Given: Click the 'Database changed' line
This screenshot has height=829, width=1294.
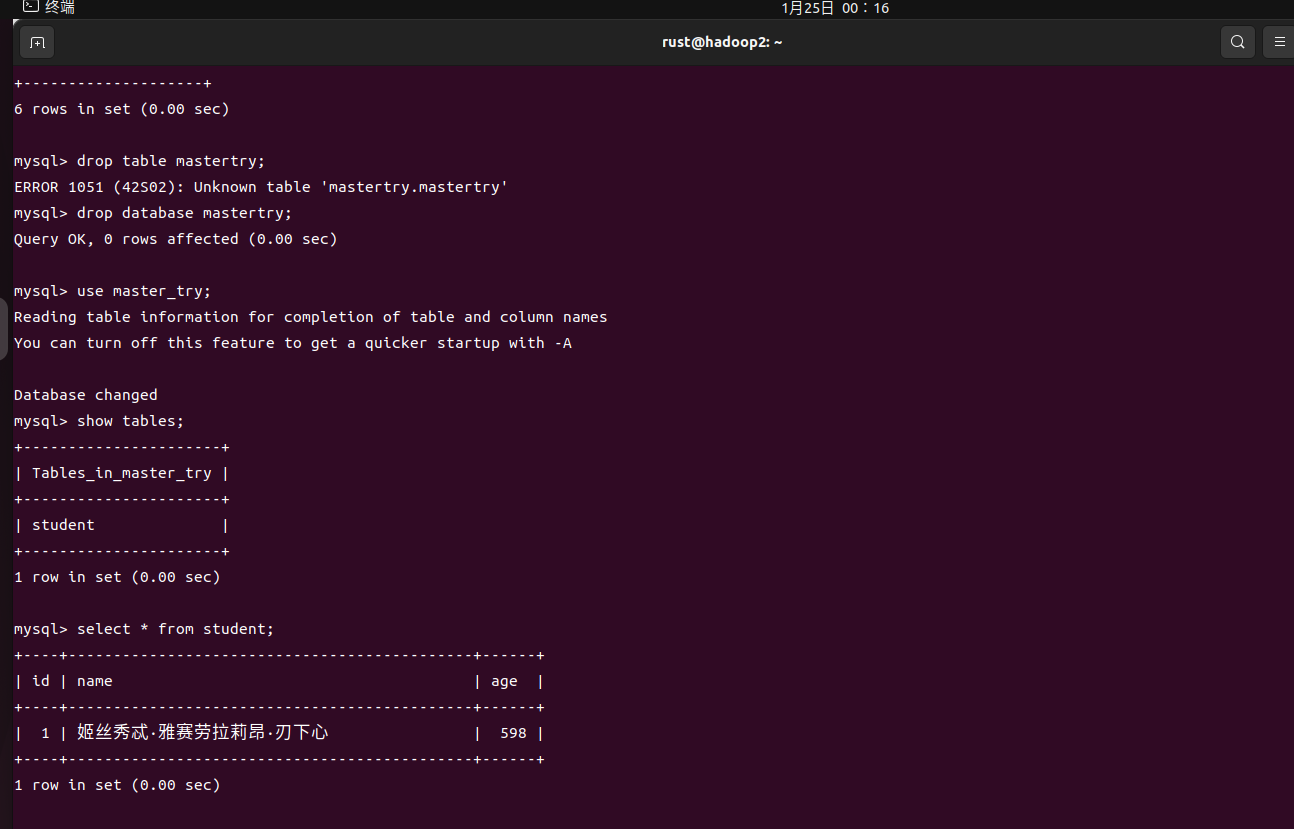Looking at the screenshot, I should (86, 395).
